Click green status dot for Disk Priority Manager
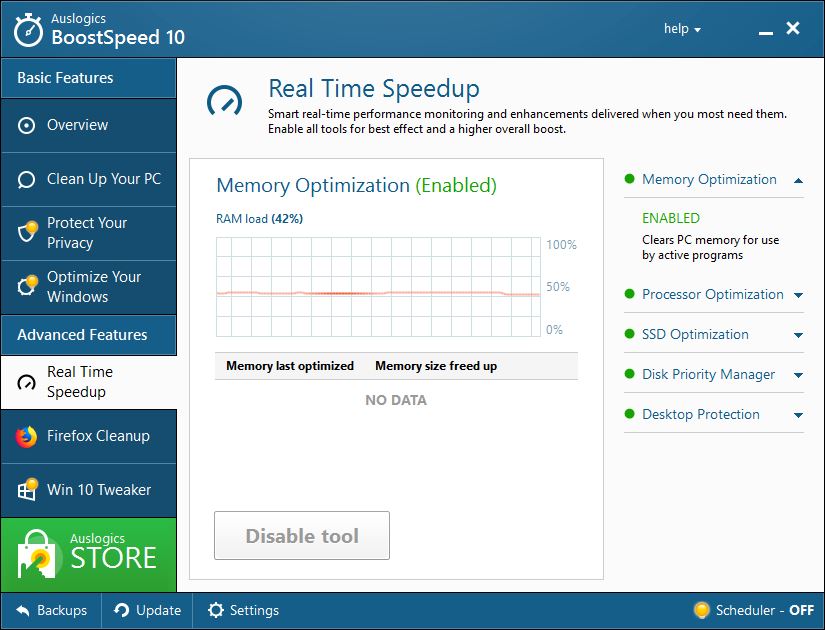 [629, 374]
